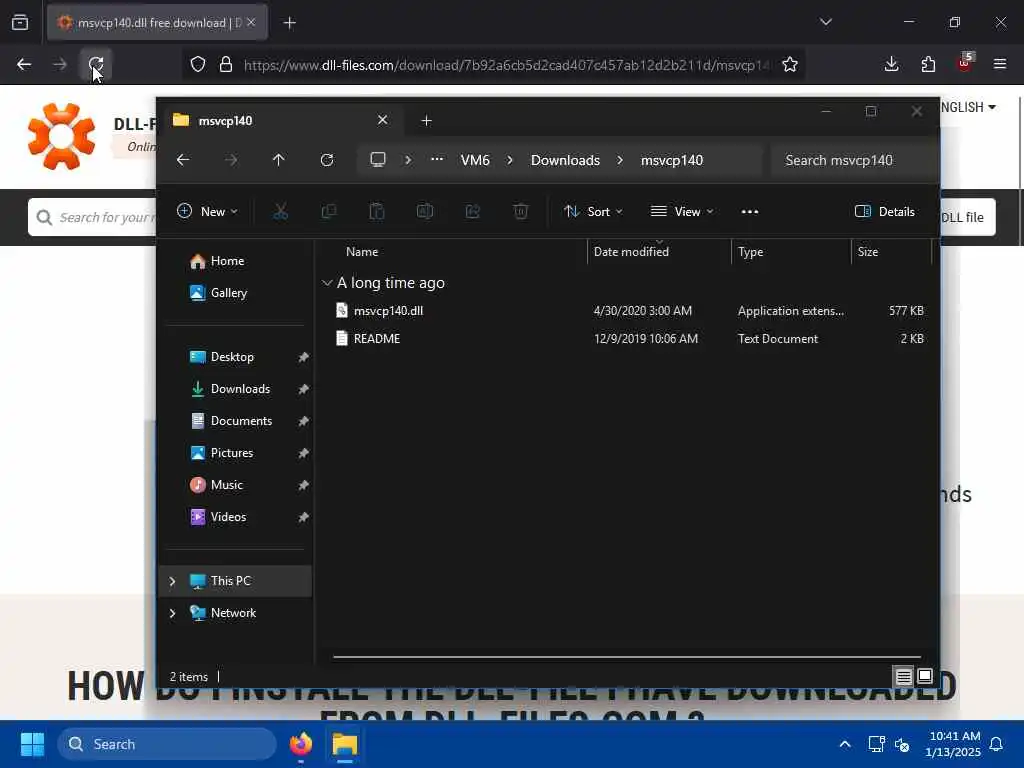1024x768 pixels.
Task: Toggle pin next to Documents in sidebar
Action: (303, 421)
